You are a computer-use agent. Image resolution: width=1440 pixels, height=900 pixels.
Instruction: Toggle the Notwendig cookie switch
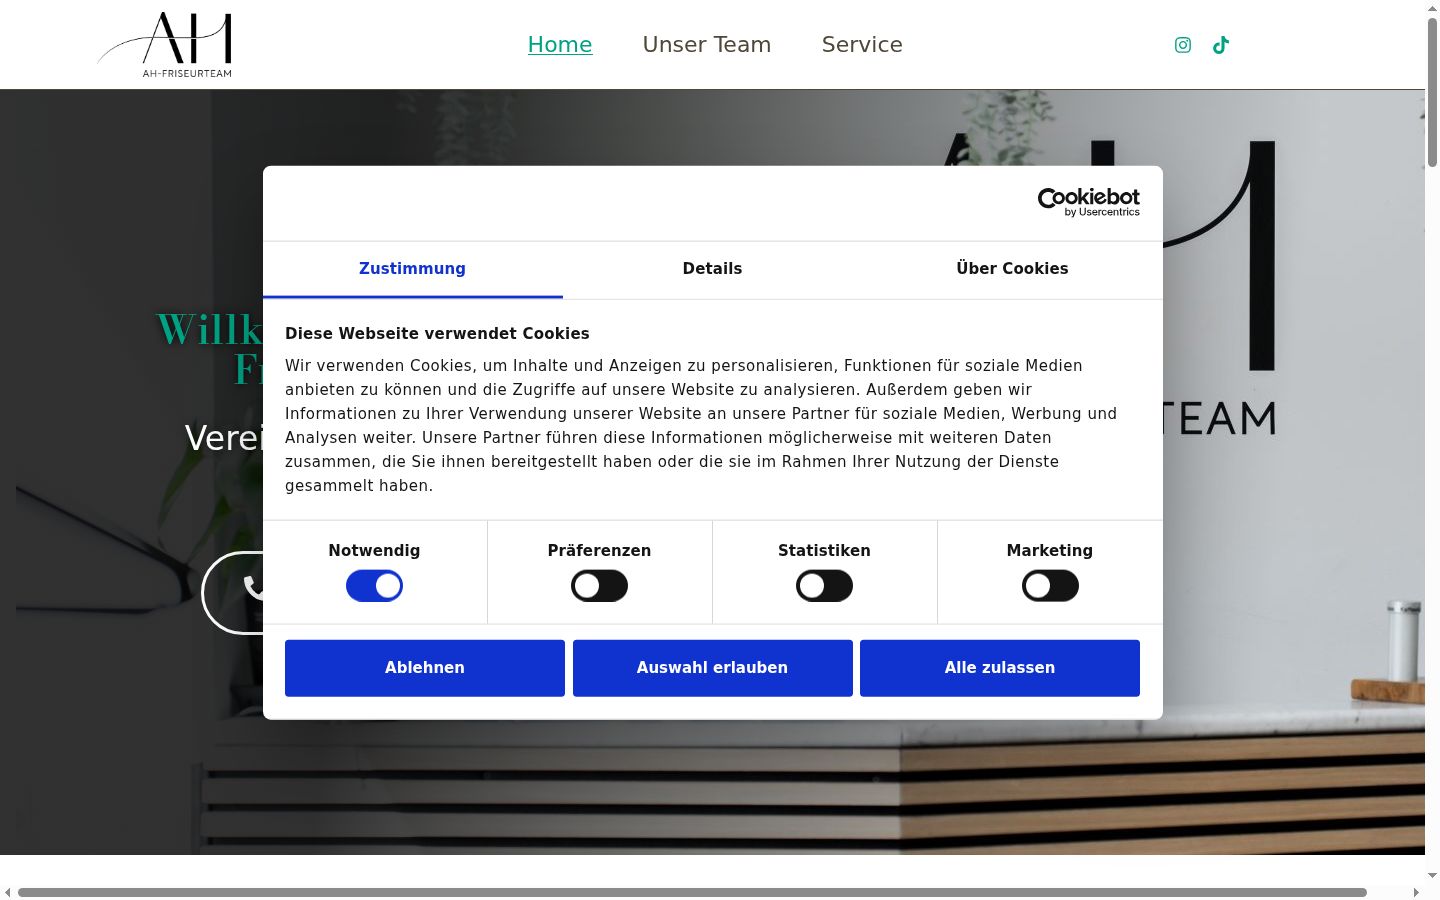pyautogui.click(x=374, y=586)
